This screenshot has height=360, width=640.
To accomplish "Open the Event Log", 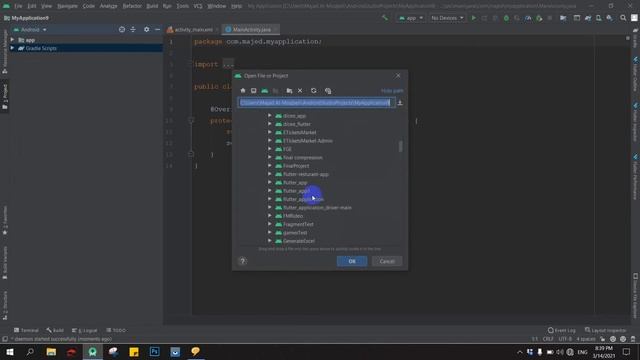I will click(562, 330).
